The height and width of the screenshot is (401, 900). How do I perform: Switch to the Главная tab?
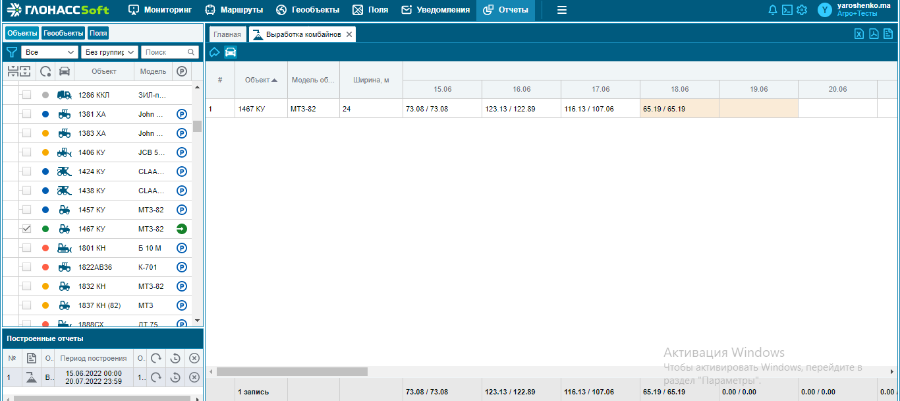[227, 34]
